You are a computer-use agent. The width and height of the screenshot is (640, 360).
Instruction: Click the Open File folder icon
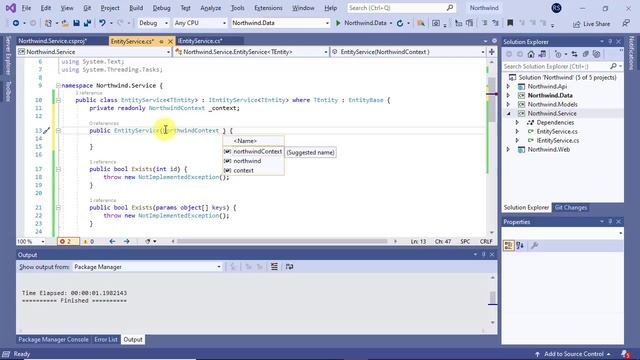(65, 23)
